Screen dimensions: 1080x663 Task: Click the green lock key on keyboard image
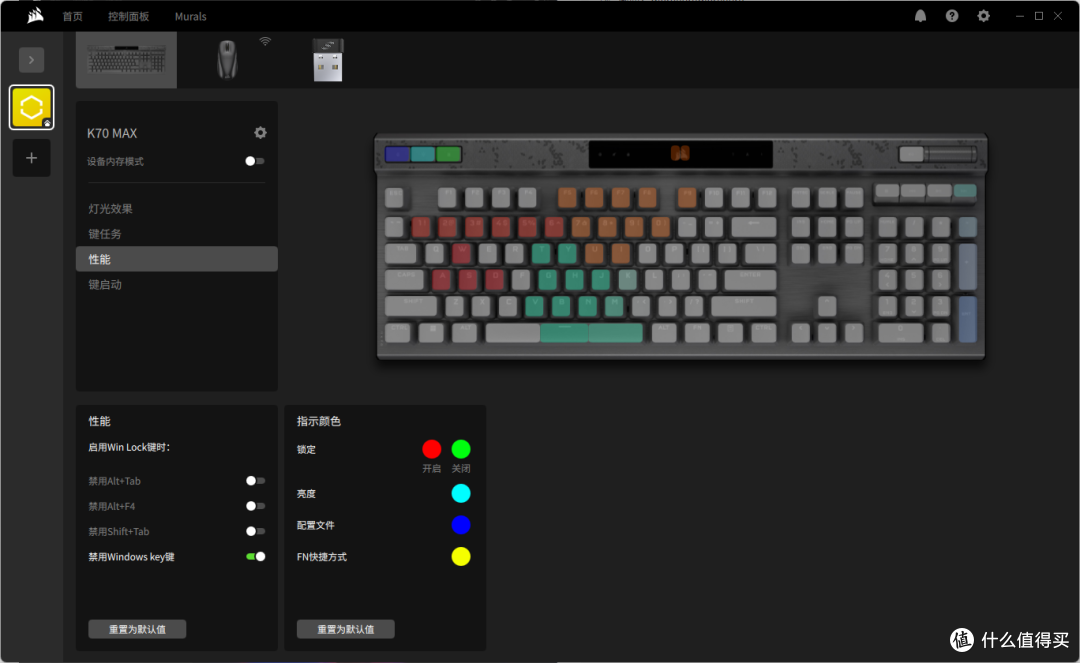click(448, 154)
